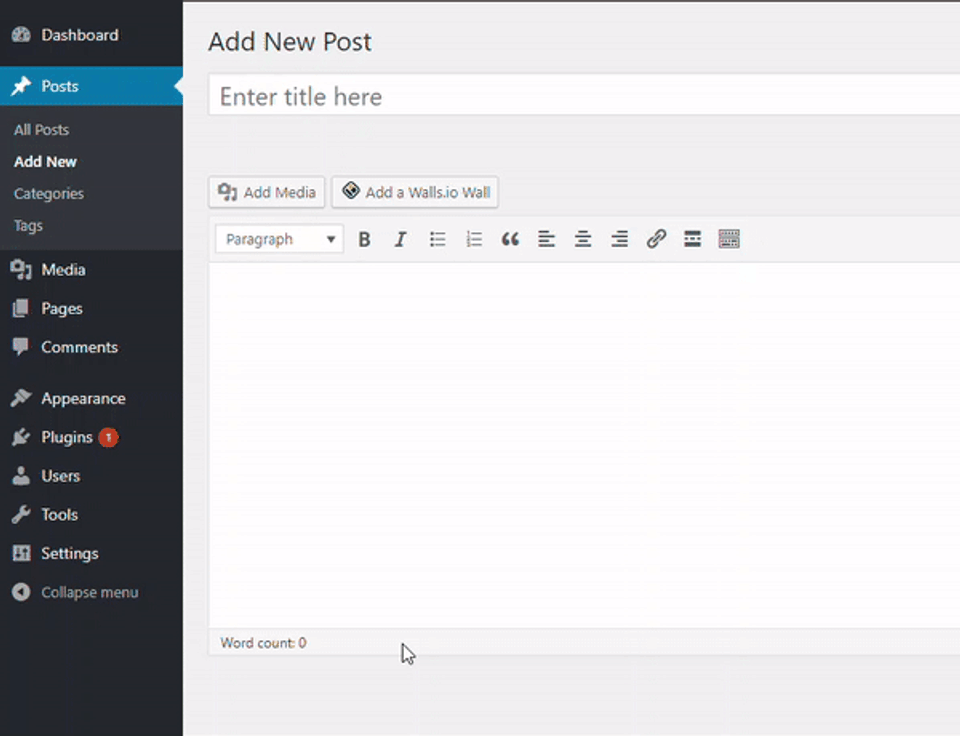Click the Add New Post heading

[290, 42]
